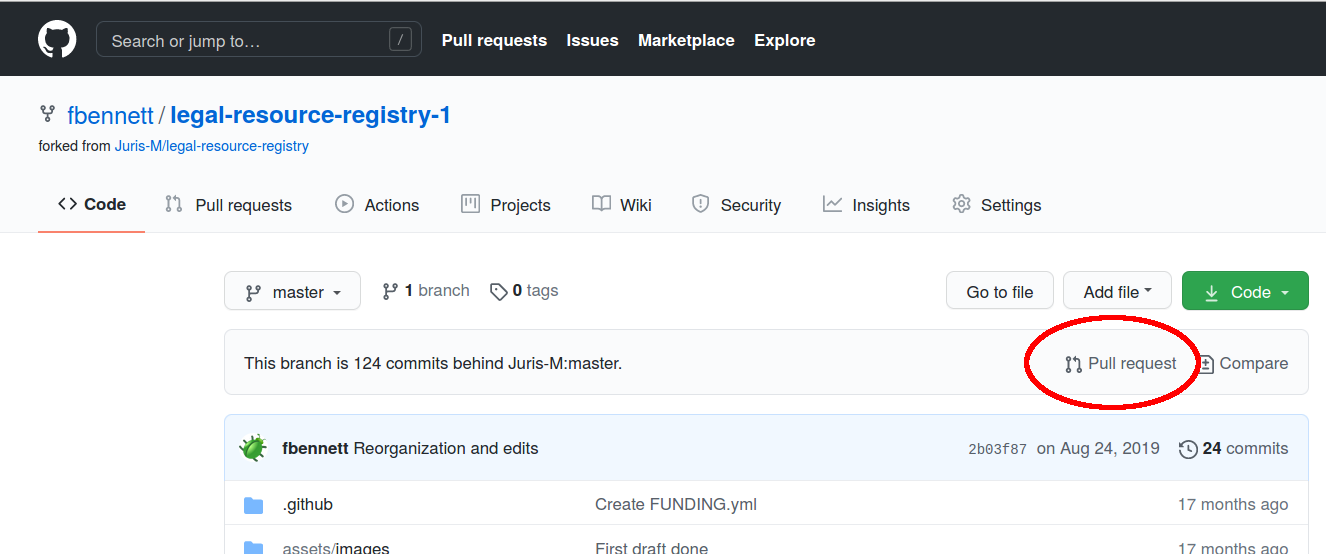Focus the 'Search or jump to' field
This screenshot has height=554, width=1326.
[259, 40]
